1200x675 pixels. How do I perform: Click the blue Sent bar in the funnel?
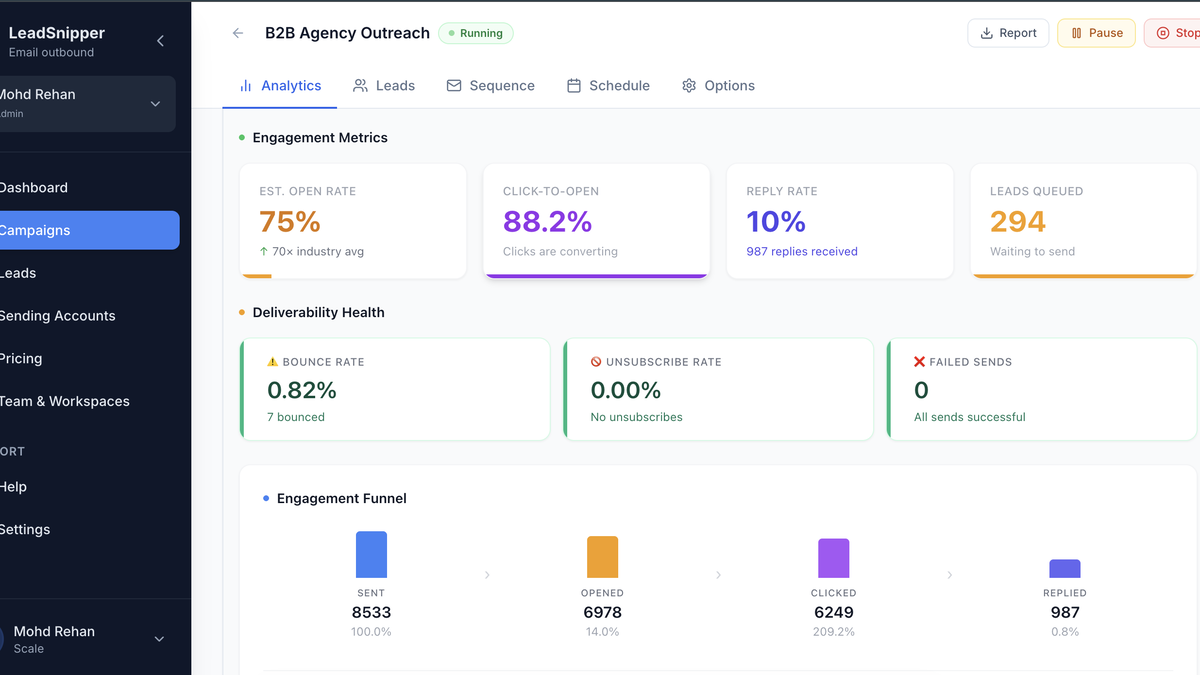click(x=371, y=554)
